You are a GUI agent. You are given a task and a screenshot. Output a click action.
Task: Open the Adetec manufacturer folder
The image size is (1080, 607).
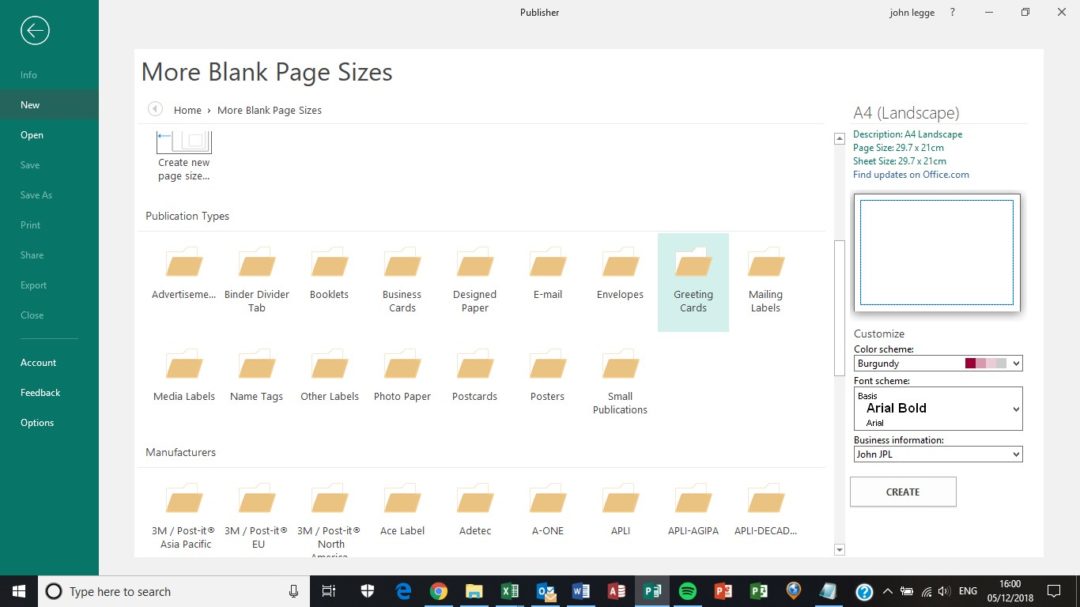(x=475, y=511)
